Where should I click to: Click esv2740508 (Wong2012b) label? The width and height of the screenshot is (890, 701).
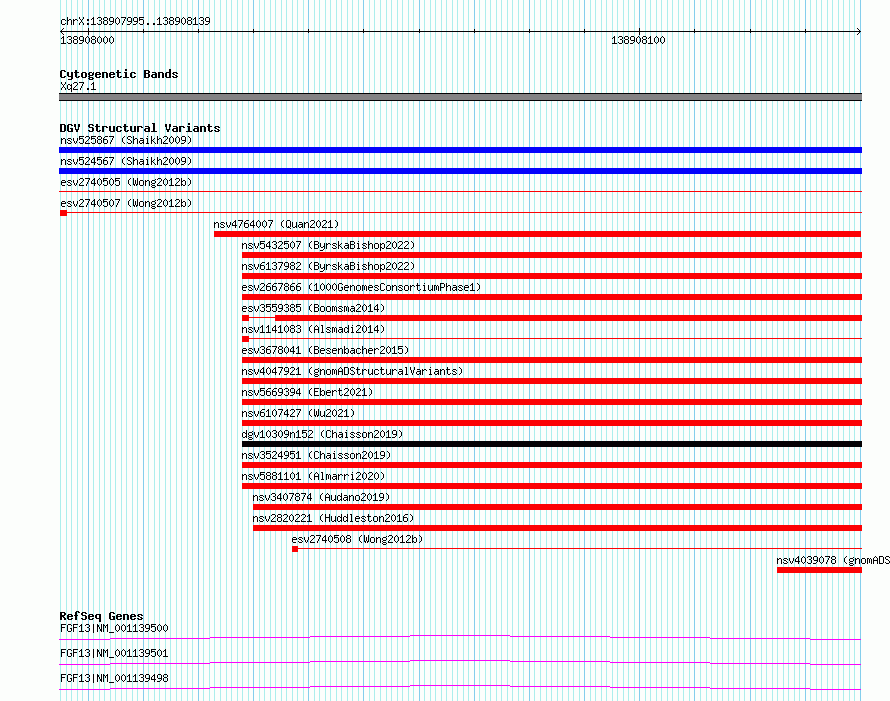(358, 539)
